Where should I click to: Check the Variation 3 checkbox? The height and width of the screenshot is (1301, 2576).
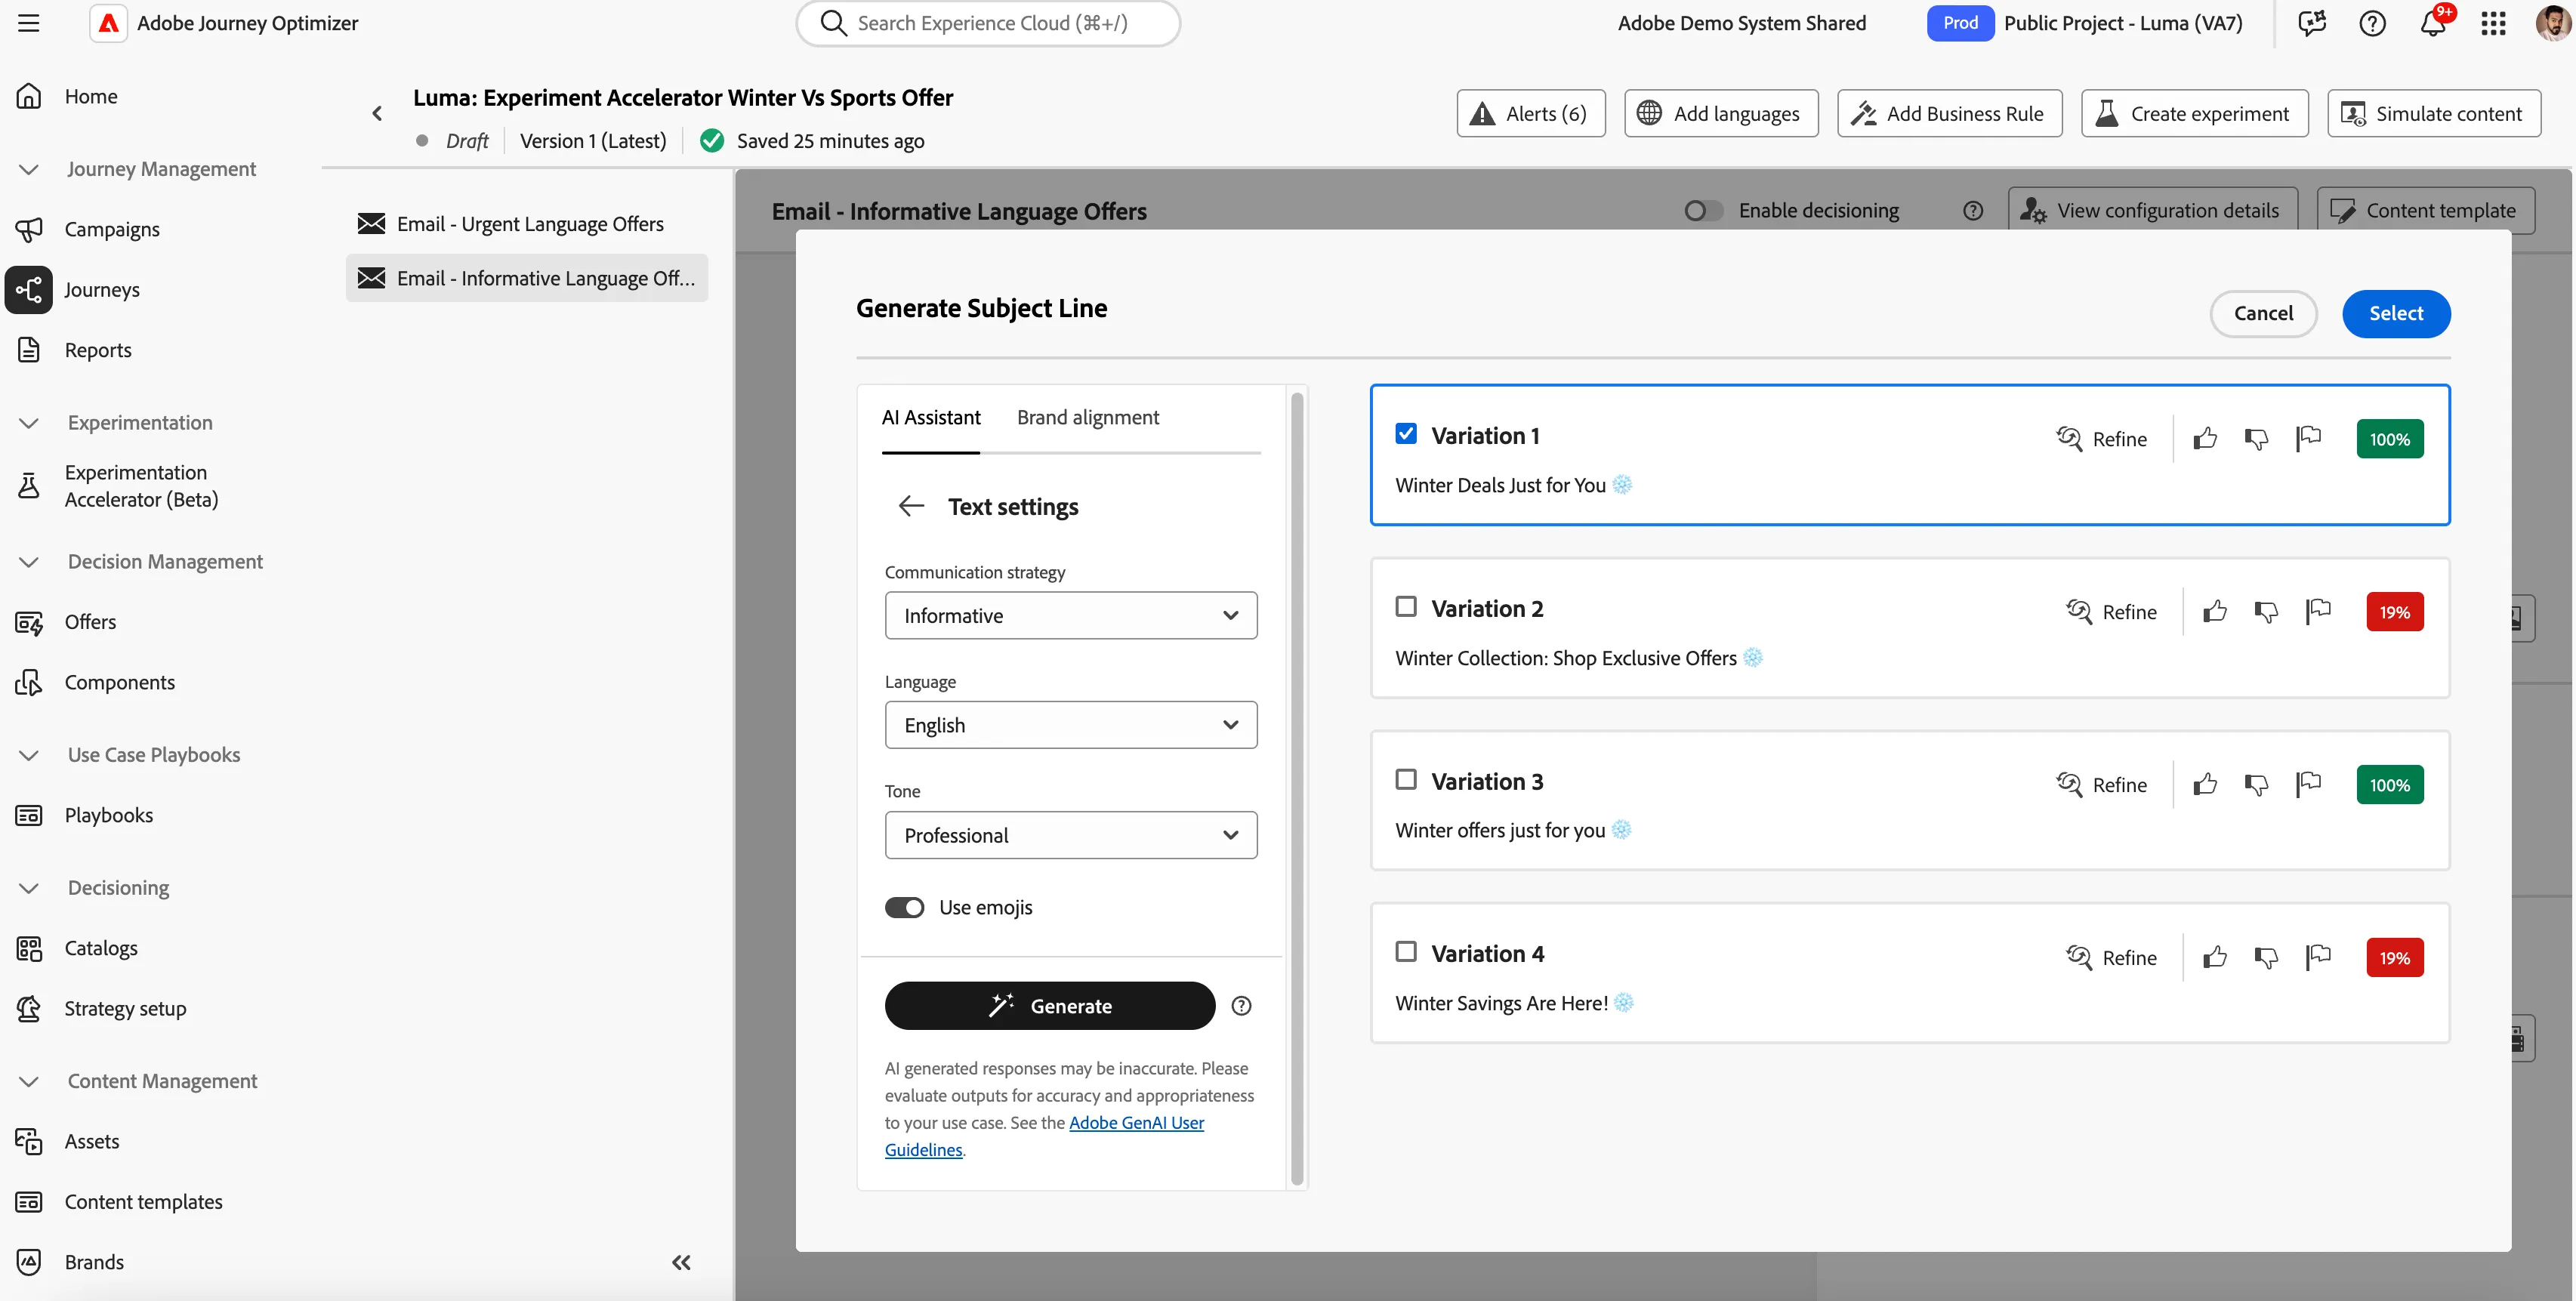coord(1406,779)
